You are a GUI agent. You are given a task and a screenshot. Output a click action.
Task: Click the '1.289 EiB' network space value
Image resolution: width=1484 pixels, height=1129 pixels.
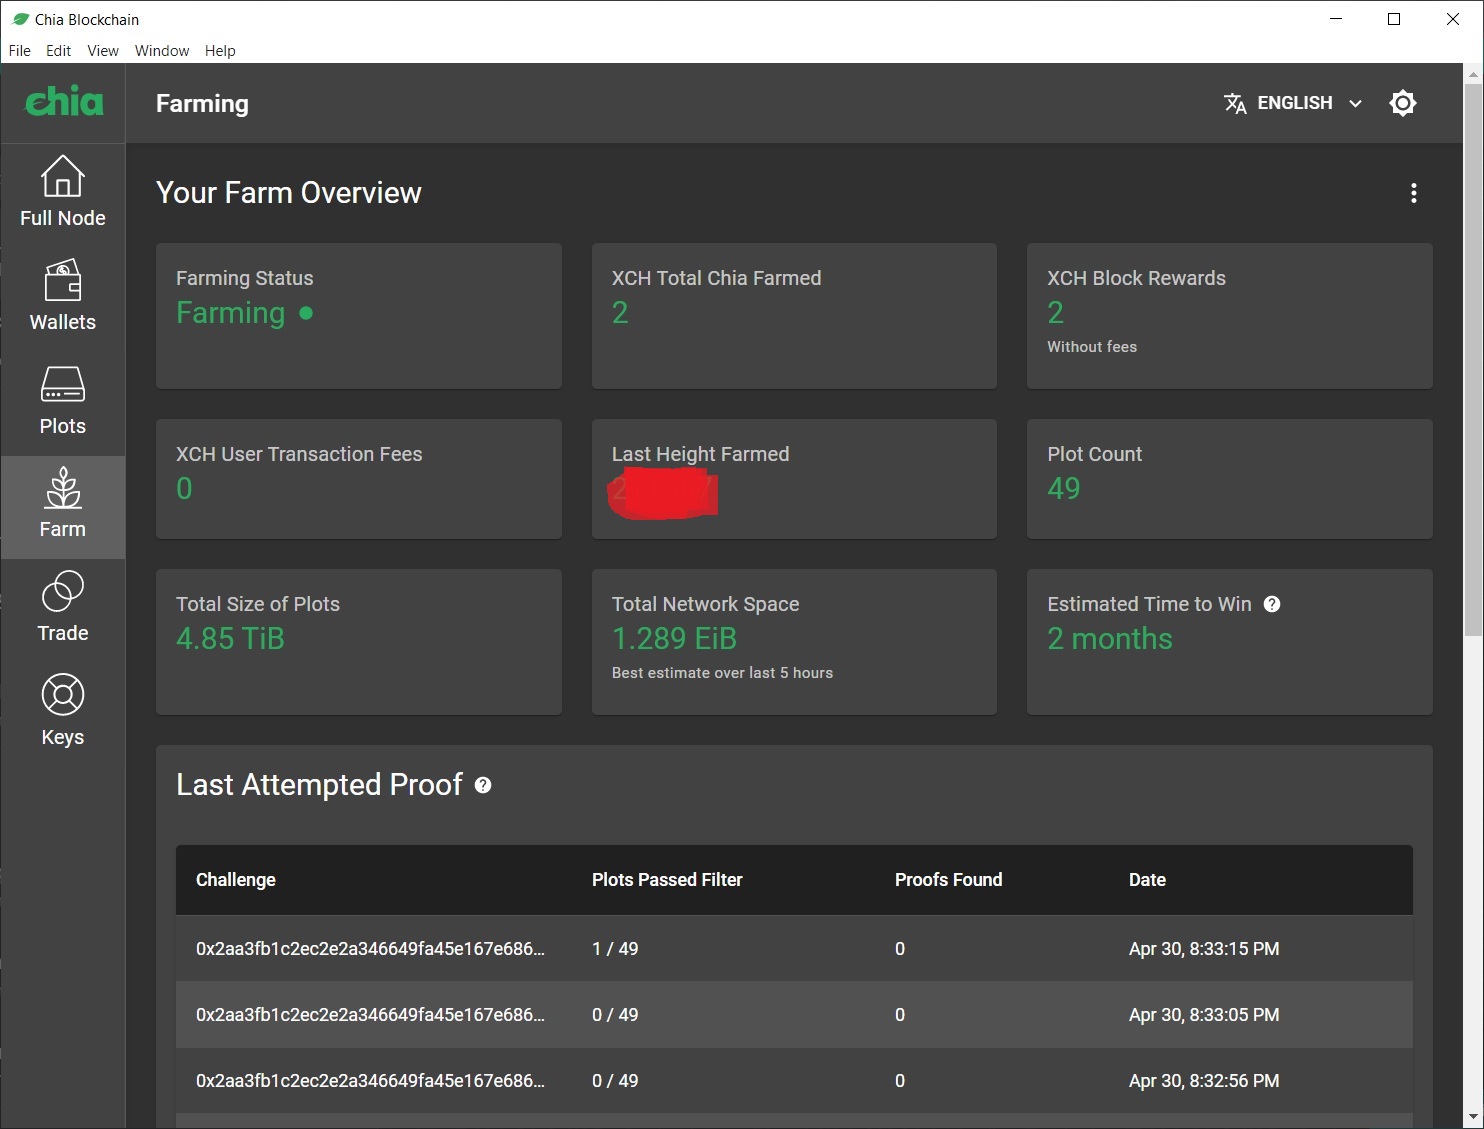pos(674,638)
